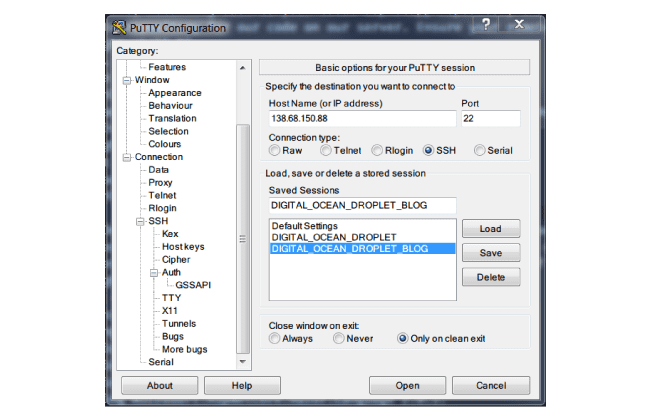Select the Connection category
The height and width of the screenshot is (420, 650).
pos(159,157)
